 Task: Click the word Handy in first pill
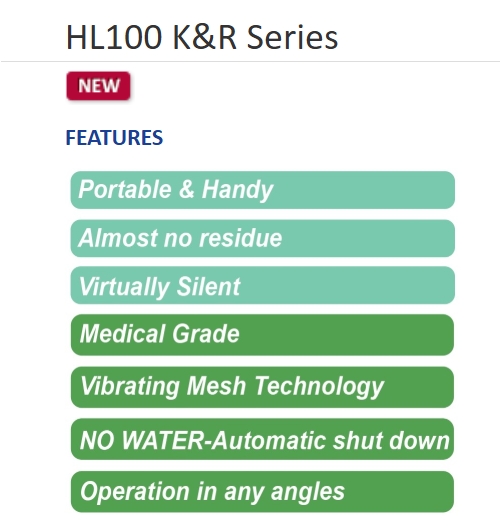point(238,190)
